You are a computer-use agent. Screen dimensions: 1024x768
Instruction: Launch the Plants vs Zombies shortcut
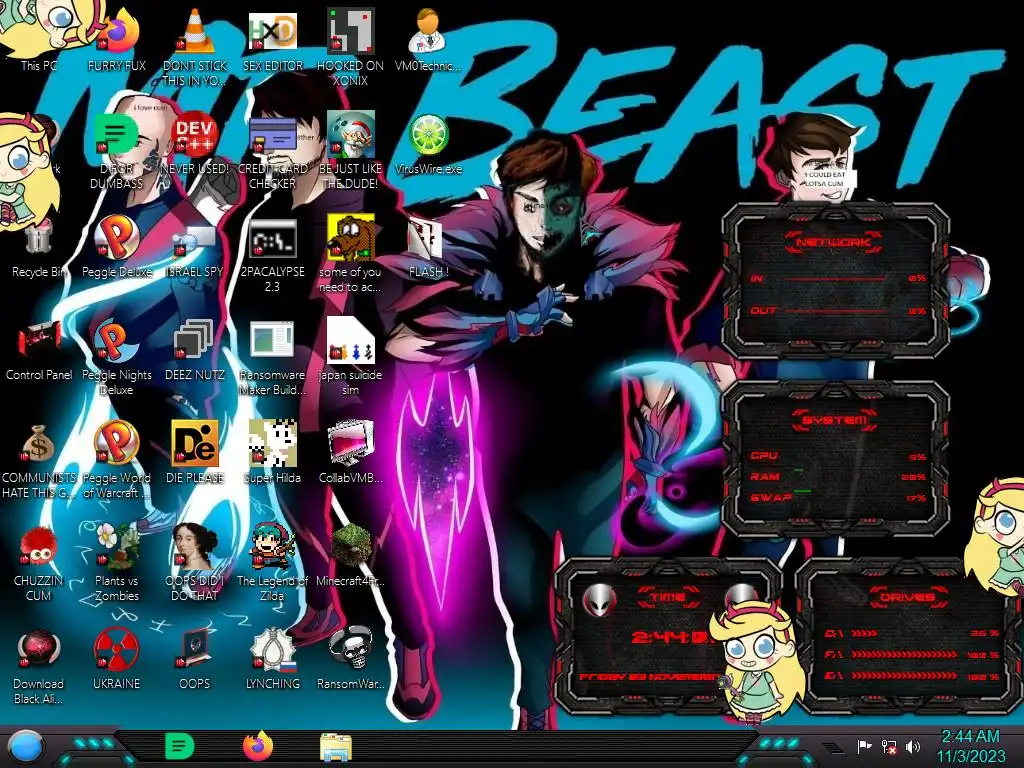116,563
